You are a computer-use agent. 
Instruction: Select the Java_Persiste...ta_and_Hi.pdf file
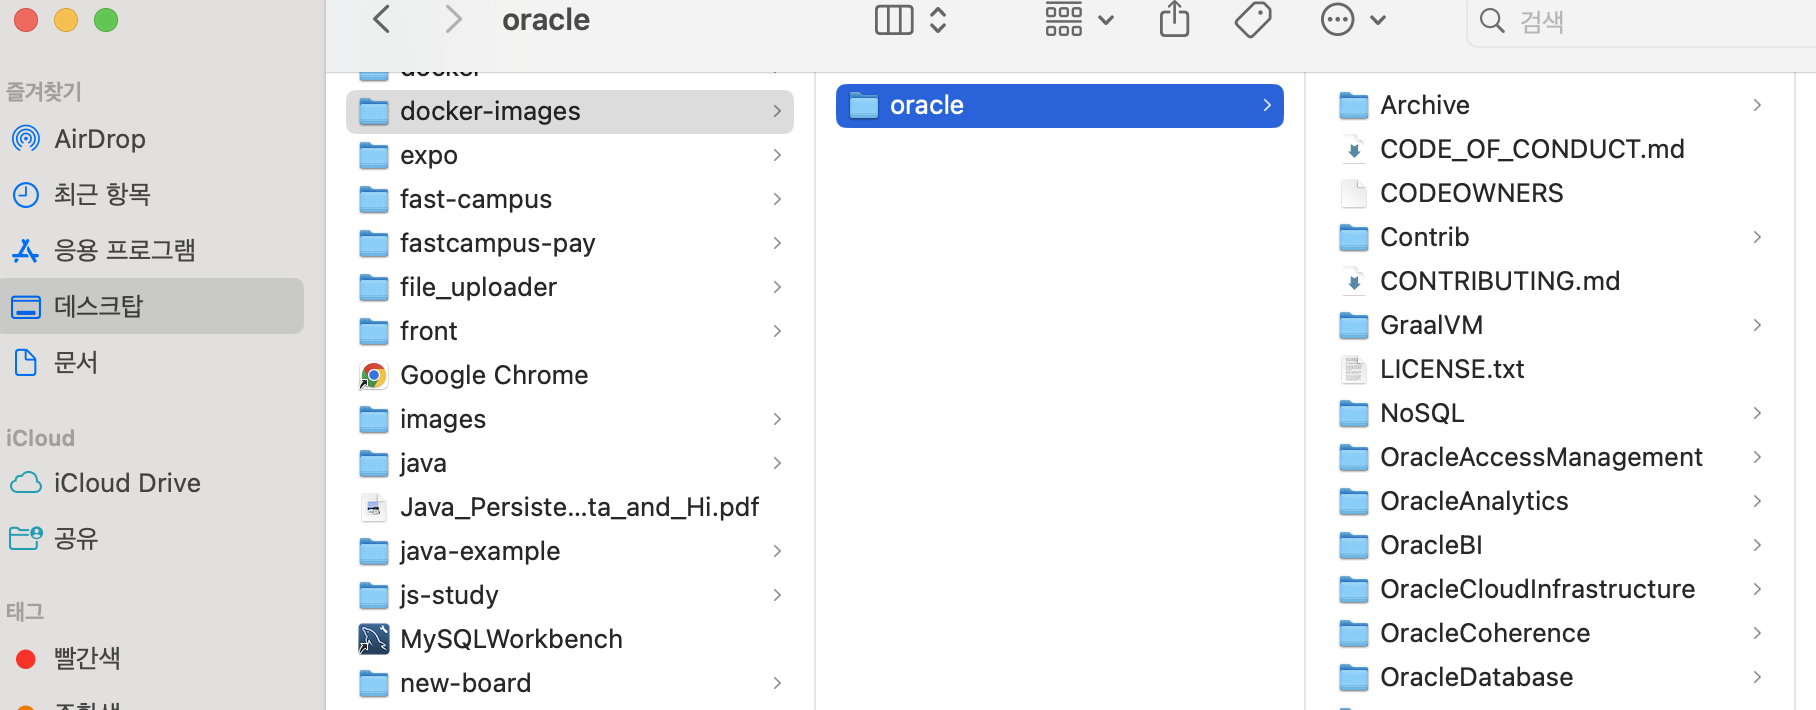tap(570, 507)
